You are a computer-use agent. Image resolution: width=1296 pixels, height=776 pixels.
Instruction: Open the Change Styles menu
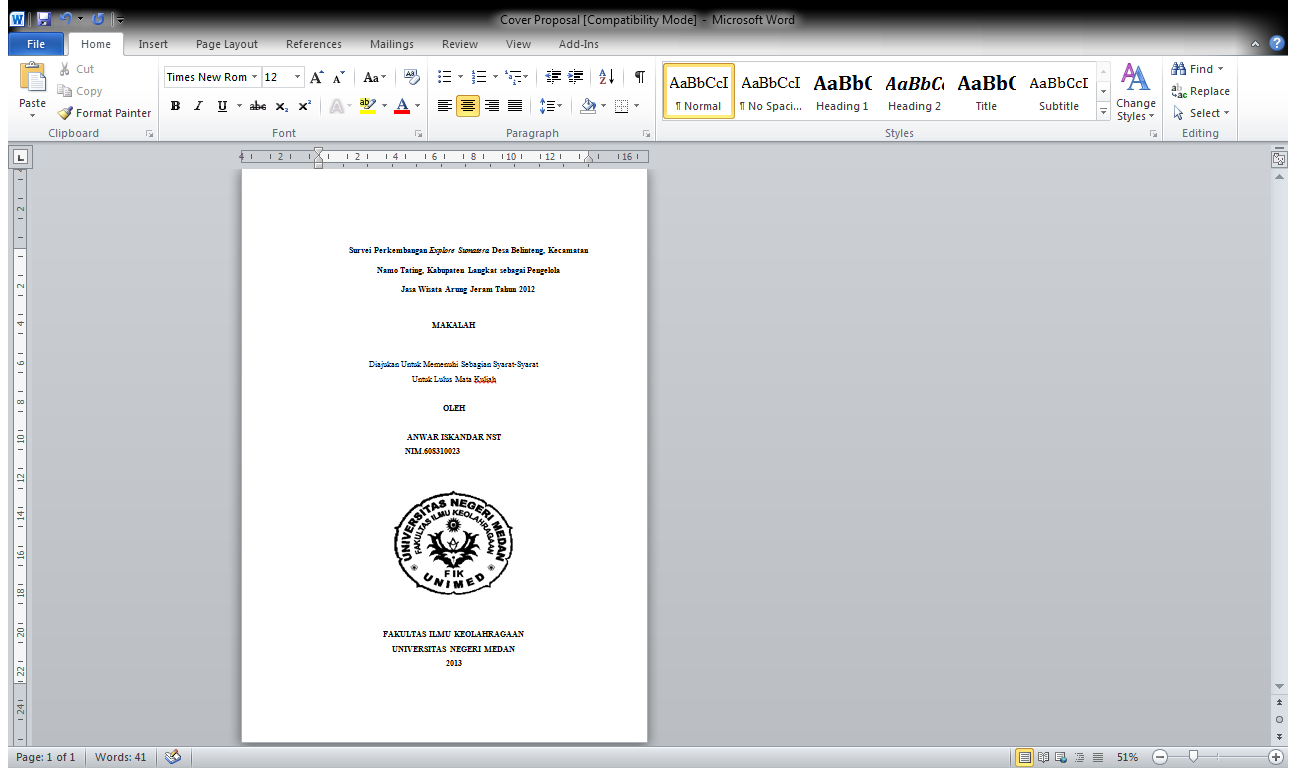pos(1136,93)
